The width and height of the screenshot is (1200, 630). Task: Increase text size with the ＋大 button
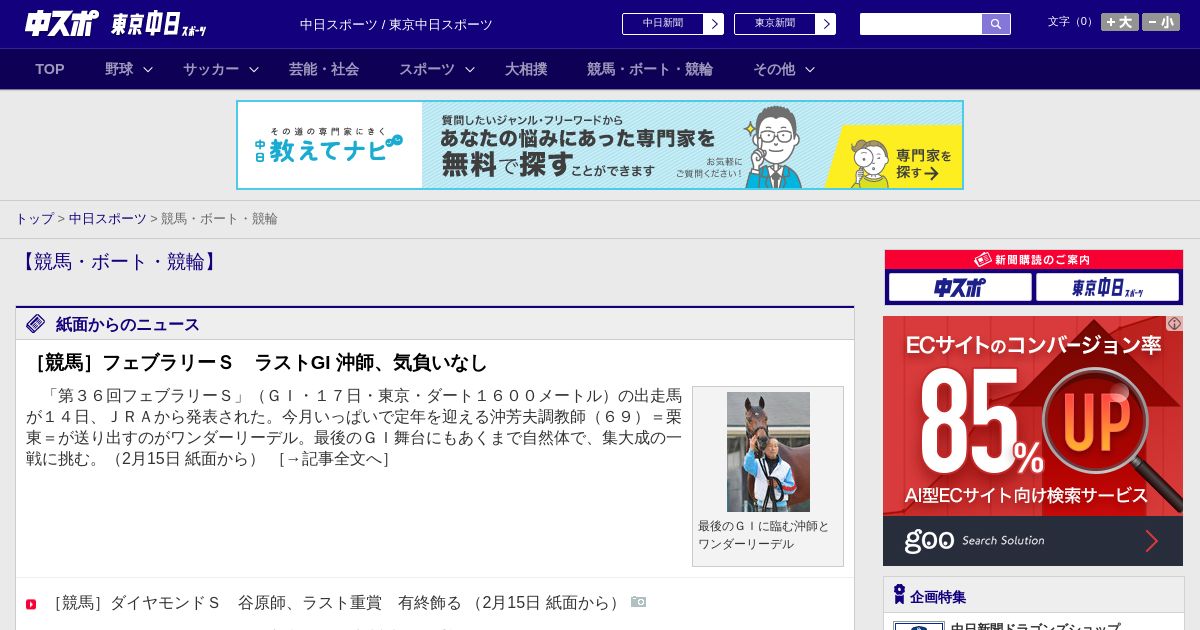point(1120,22)
